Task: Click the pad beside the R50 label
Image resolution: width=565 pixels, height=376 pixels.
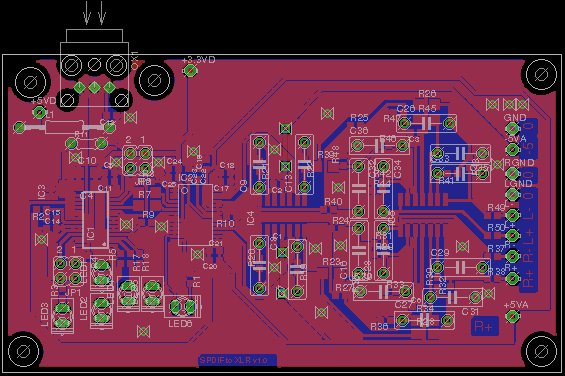Action: click(512, 236)
